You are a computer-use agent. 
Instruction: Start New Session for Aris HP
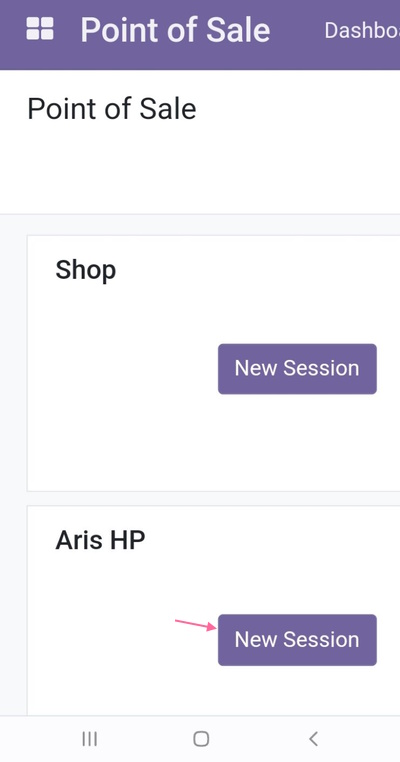(297, 640)
